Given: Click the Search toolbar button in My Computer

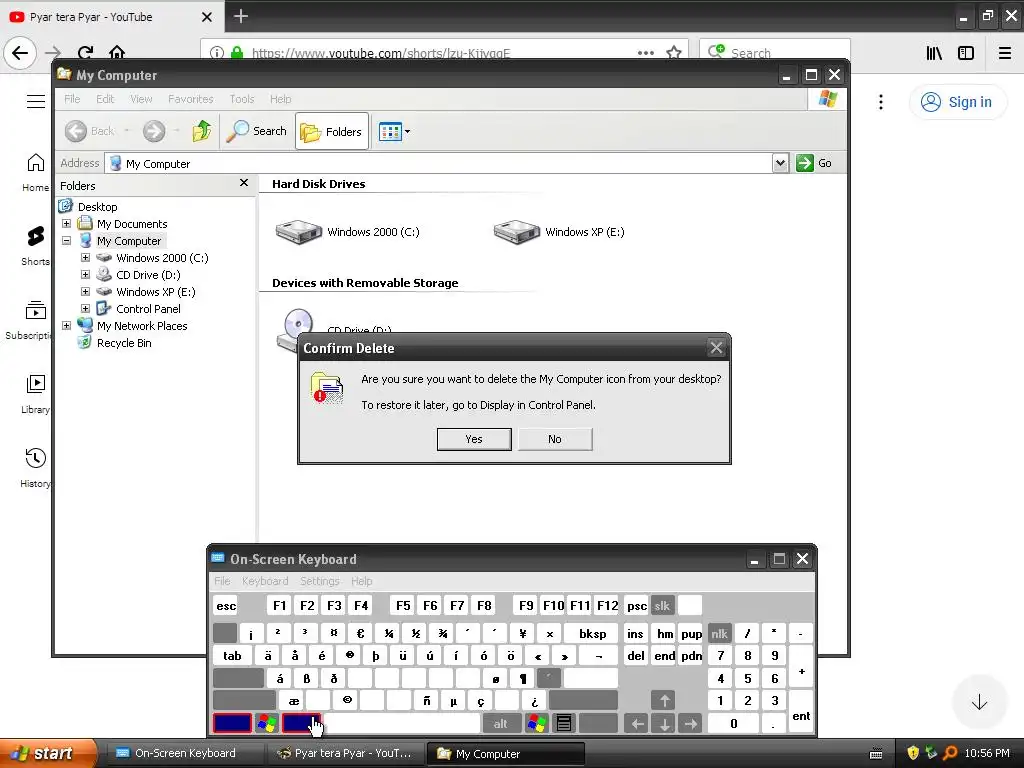Looking at the screenshot, I should click(x=257, y=131).
